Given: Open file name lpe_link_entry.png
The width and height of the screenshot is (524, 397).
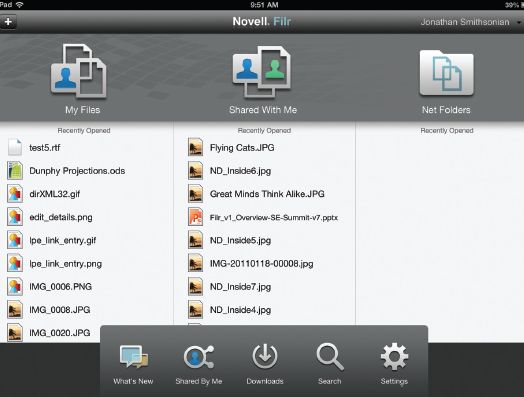Looking at the screenshot, I should 66,264.
